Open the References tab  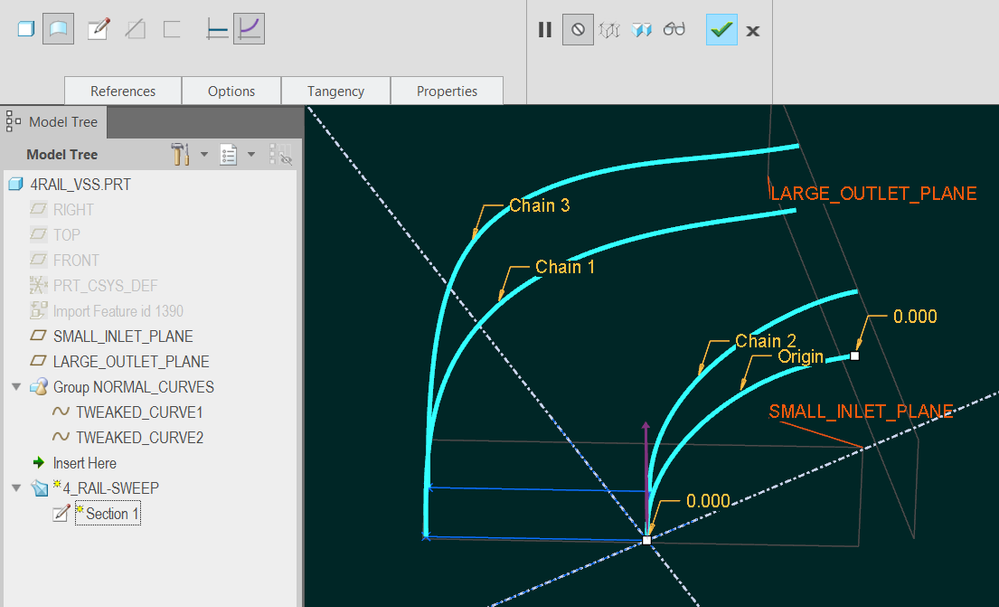123,91
